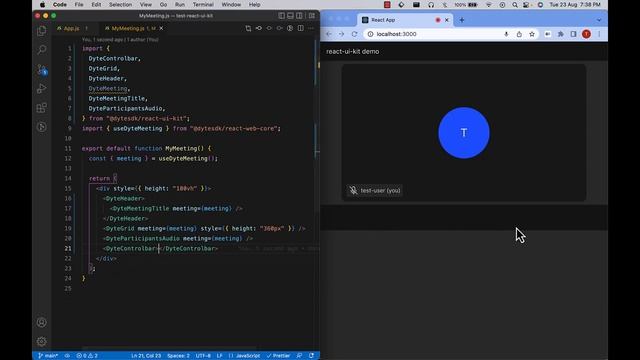
Task: Toggle the Primary Side Bar layout icon
Action: 282,16
